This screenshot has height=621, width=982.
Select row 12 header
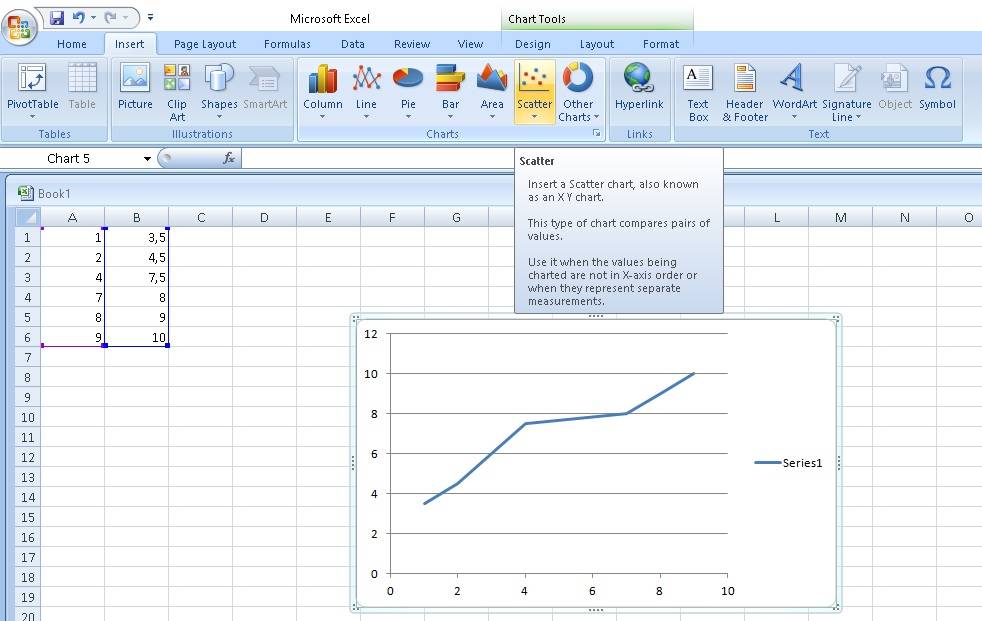28,458
